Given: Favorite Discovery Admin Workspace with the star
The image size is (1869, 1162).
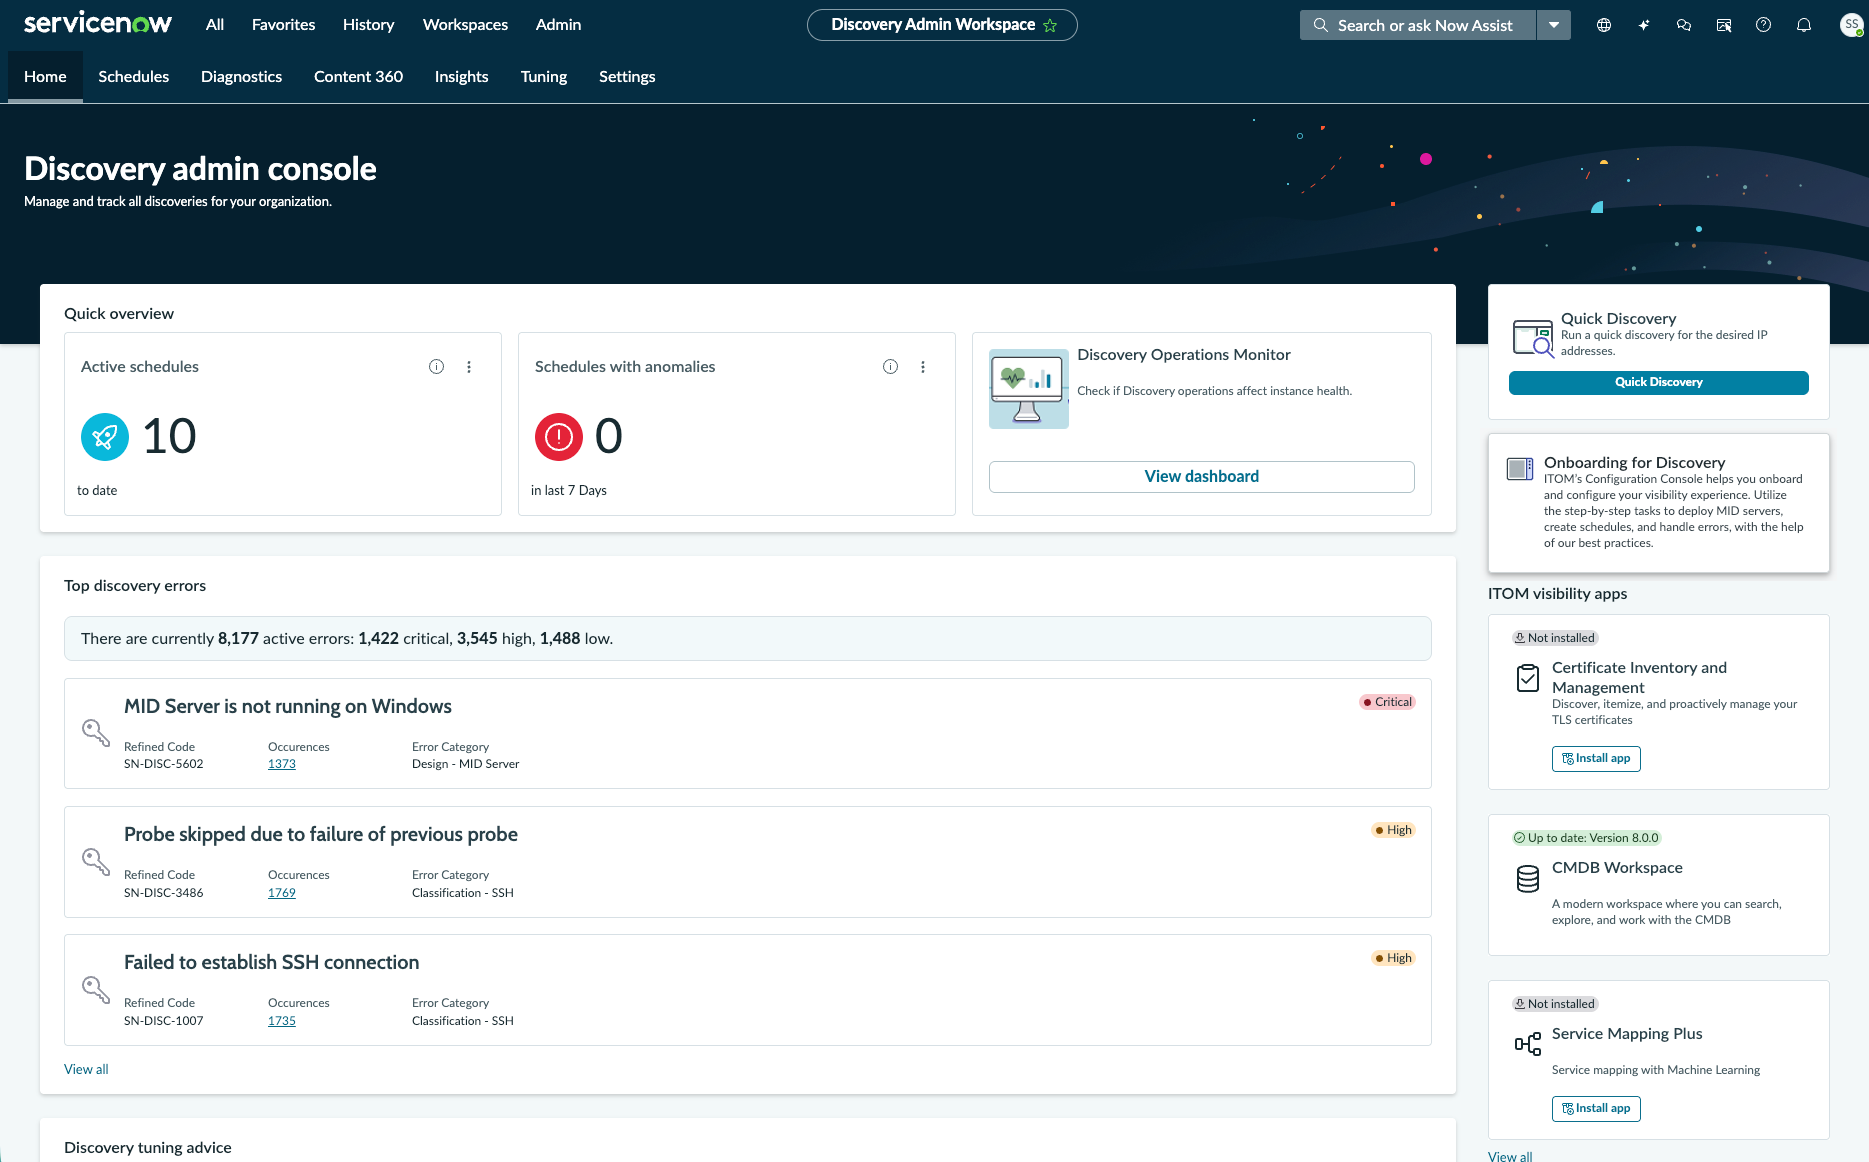Looking at the screenshot, I should point(1050,26).
